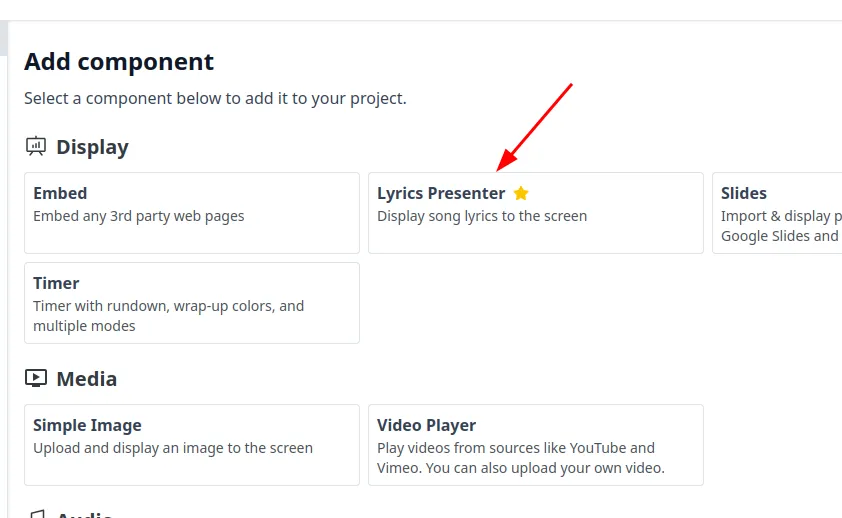Click 'Timer with rundown, wrap-up colors' description
The height and width of the screenshot is (518, 842).
pyautogui.click(x=169, y=316)
